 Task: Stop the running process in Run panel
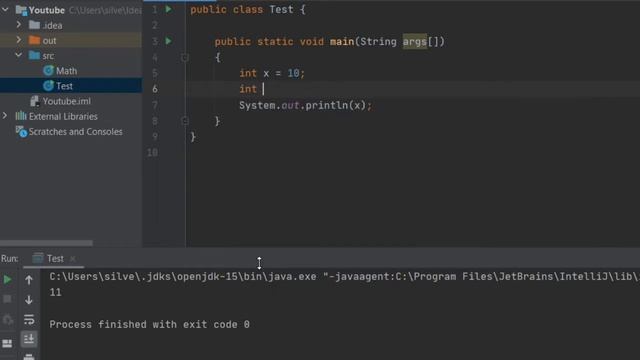(x=7, y=299)
